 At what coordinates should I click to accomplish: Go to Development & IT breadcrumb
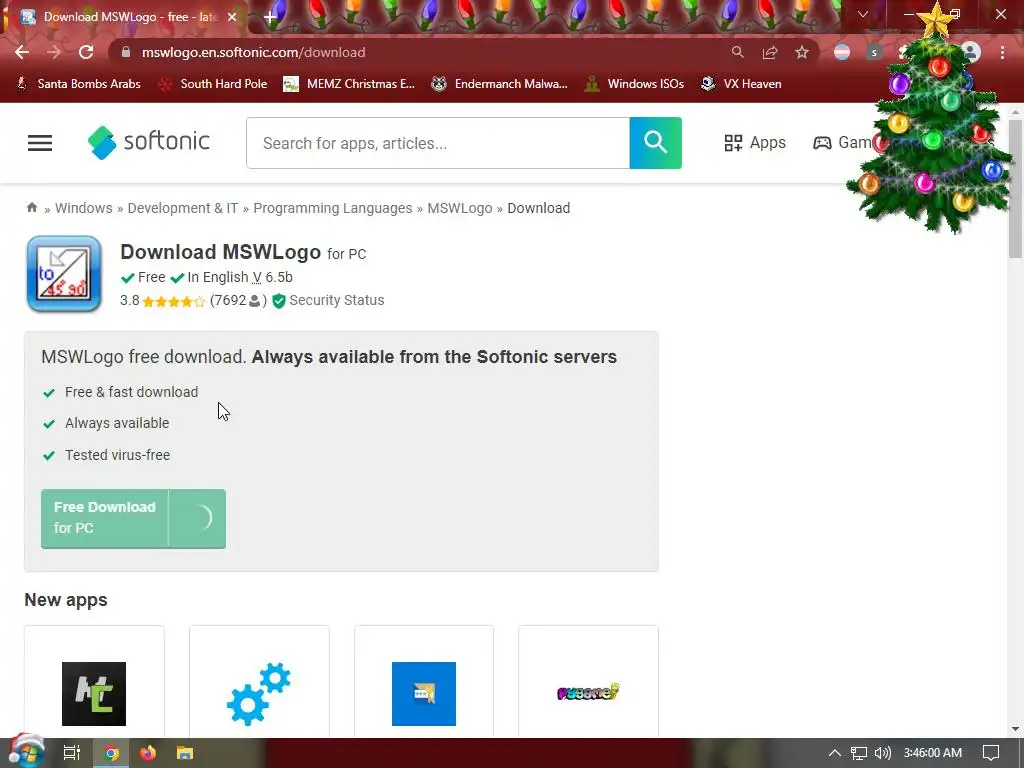(x=183, y=208)
